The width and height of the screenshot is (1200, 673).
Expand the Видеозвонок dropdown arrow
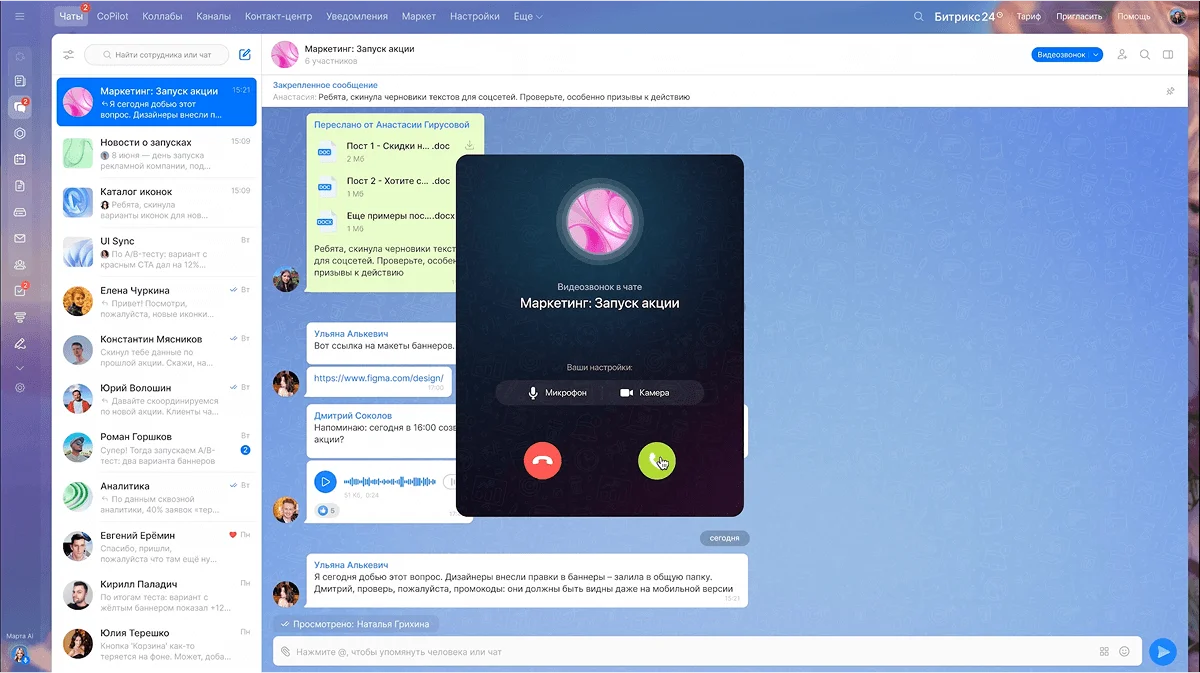coord(1096,55)
